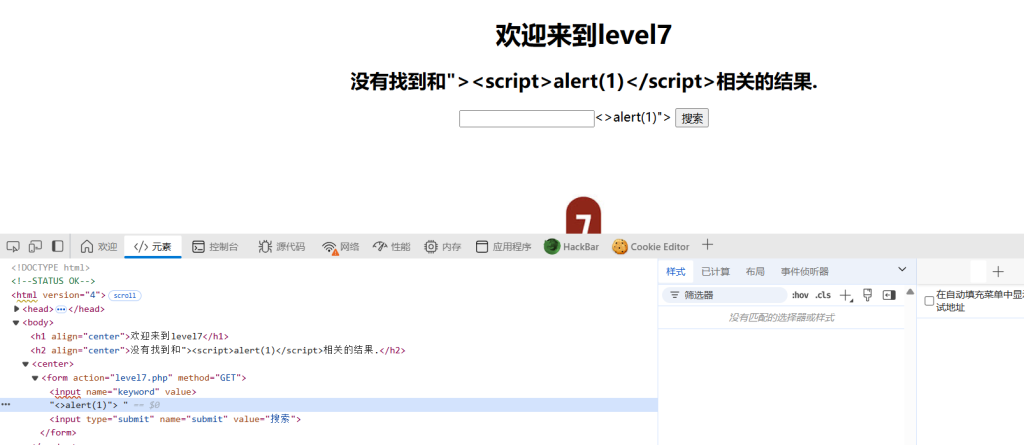Viewport: 1024px width, 445px height.
Task: Select the 布局 layout tab
Action: pos(755,271)
